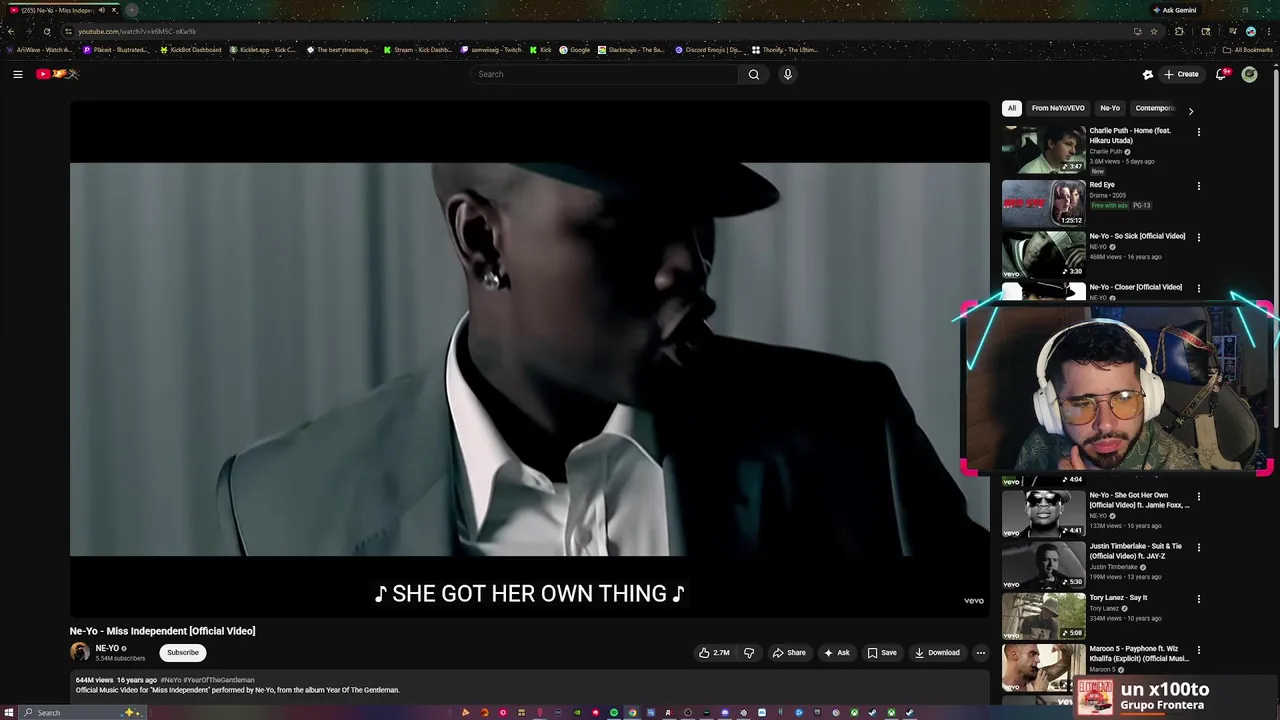This screenshot has height=720, width=1280.
Task: Click the Share button
Action: (x=789, y=653)
